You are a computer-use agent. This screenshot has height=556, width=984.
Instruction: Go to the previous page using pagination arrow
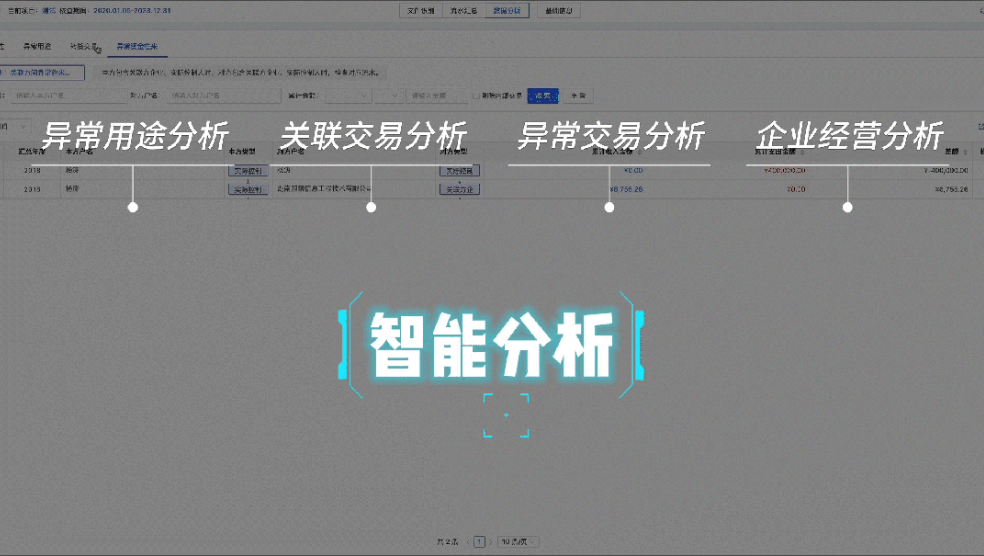tap(466, 541)
